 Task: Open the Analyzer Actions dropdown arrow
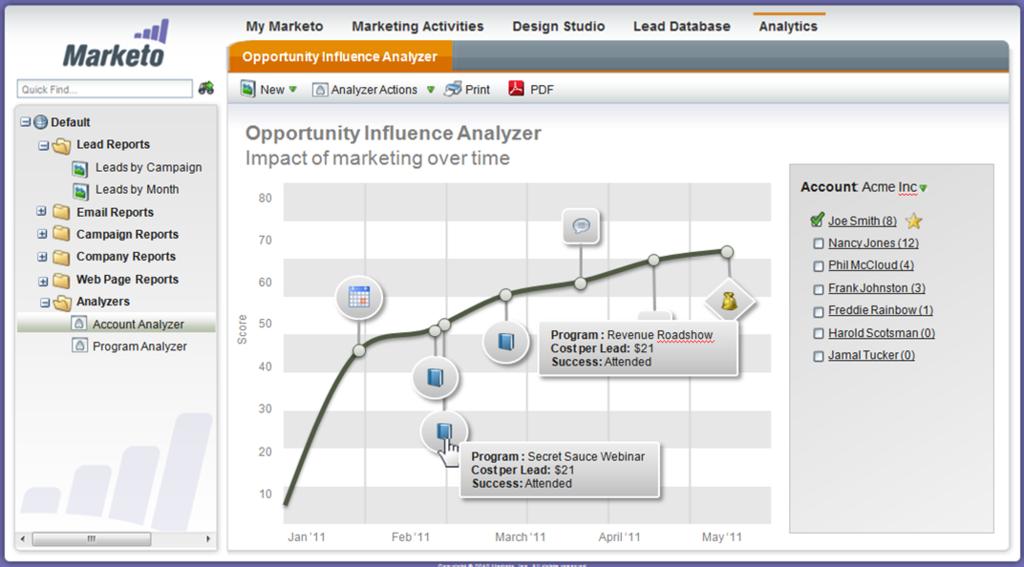(x=430, y=89)
